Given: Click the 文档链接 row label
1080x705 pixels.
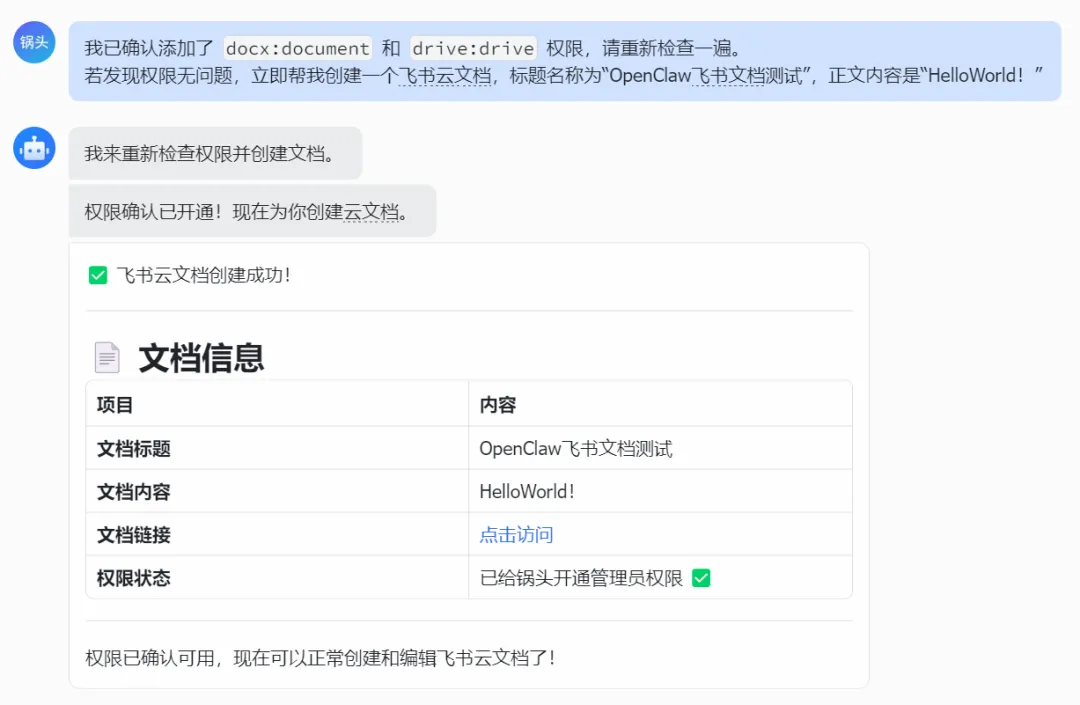Looking at the screenshot, I should tap(134, 535).
